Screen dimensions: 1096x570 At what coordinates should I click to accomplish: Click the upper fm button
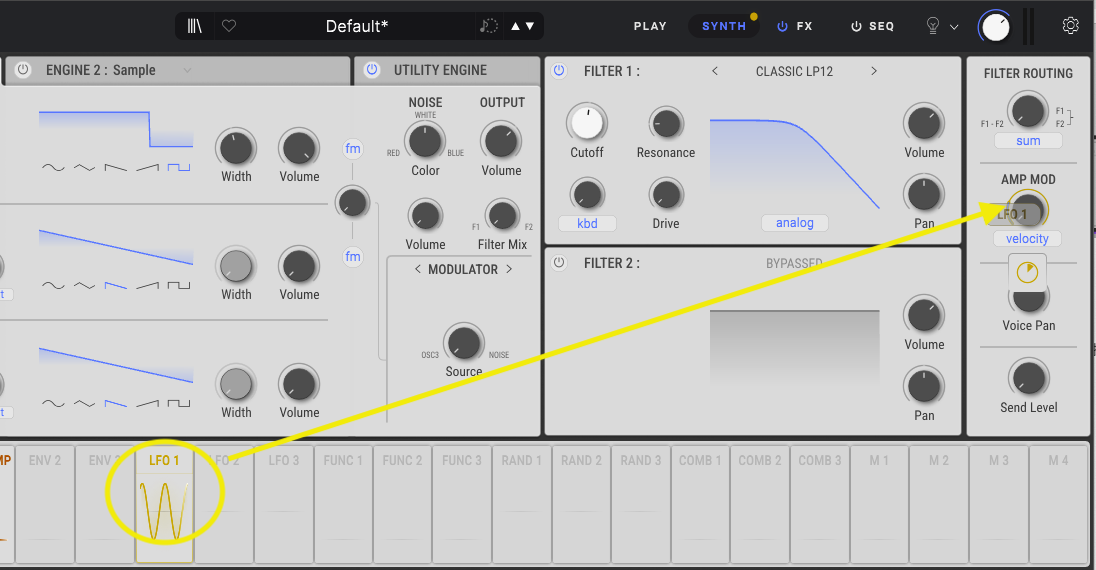[353, 149]
